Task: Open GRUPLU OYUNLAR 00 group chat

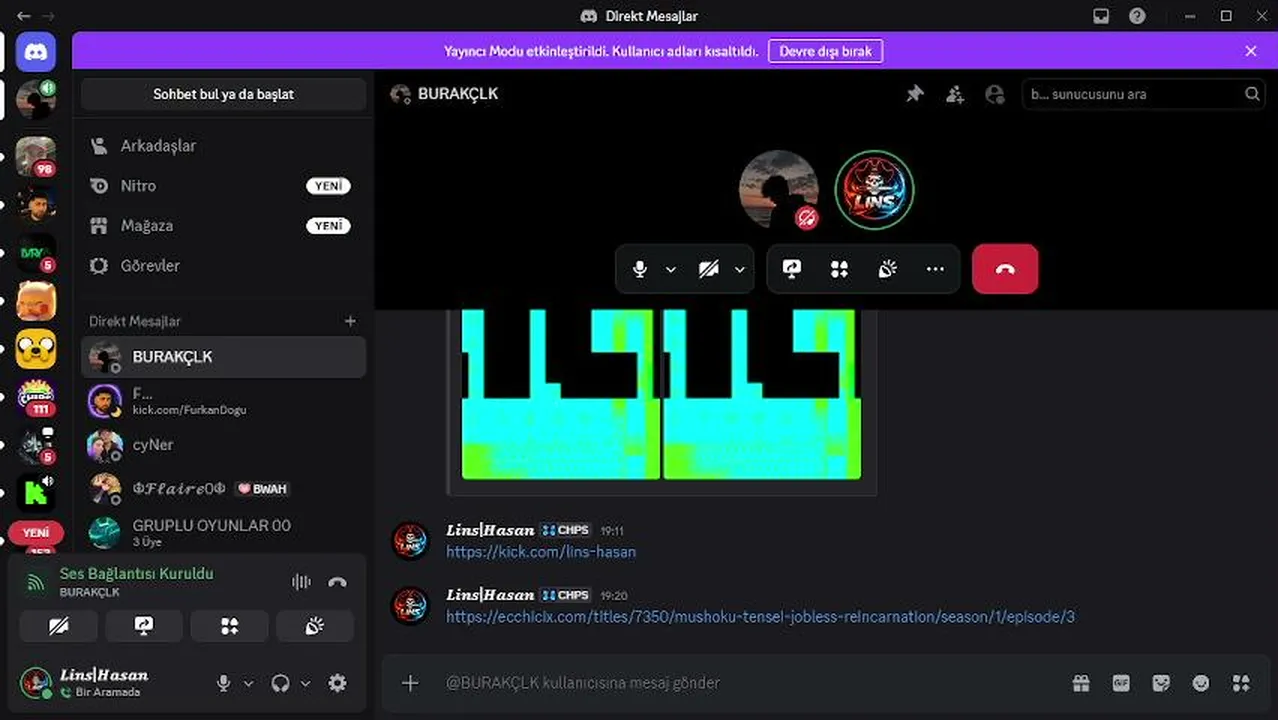Action: click(223, 532)
